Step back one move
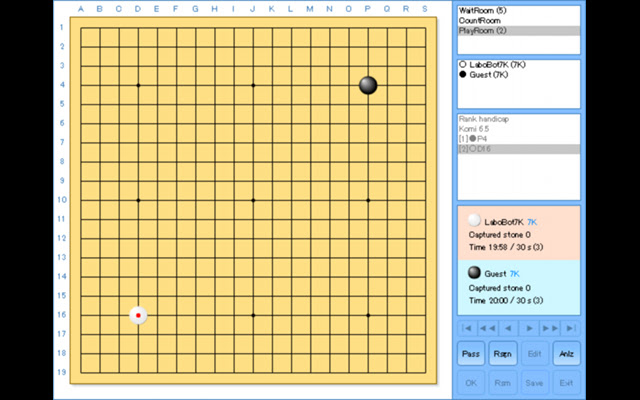The image size is (640, 400). click(x=508, y=328)
